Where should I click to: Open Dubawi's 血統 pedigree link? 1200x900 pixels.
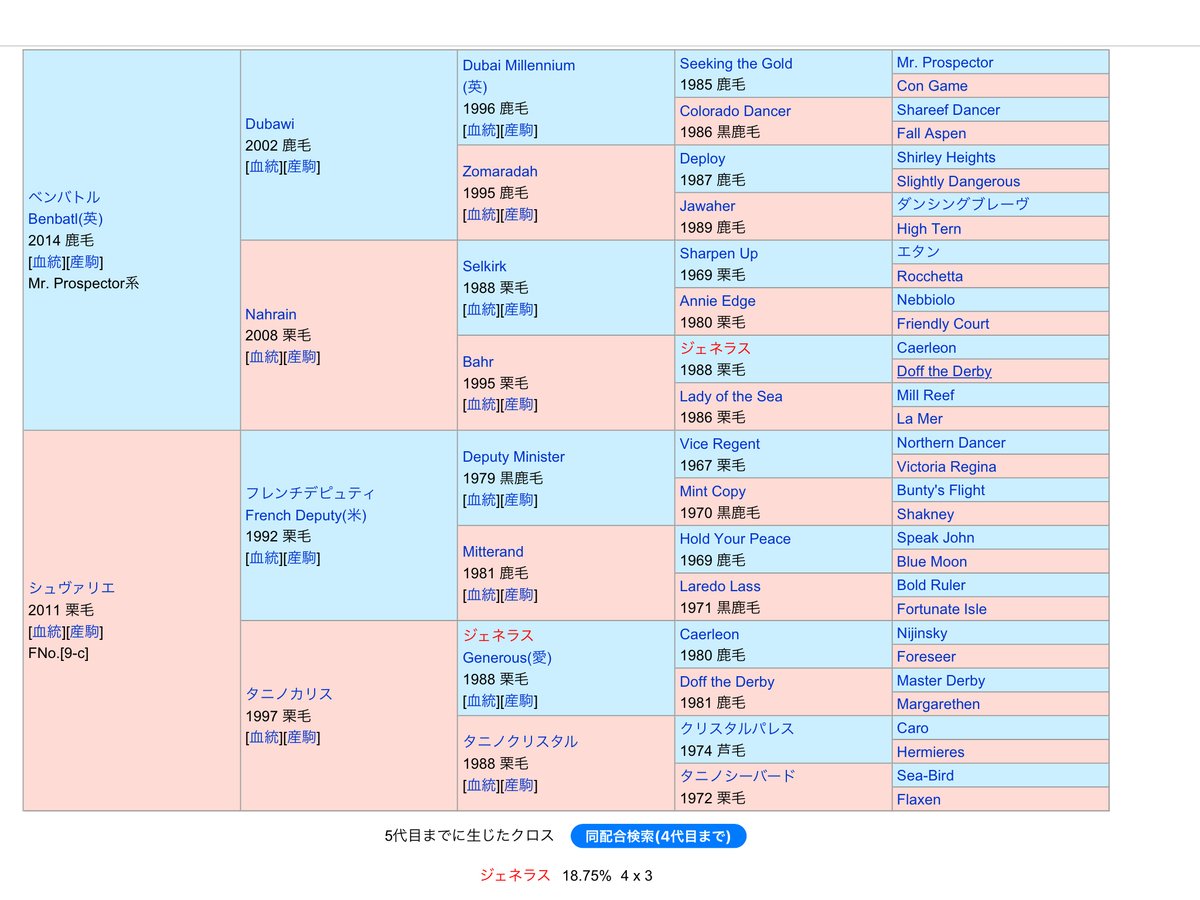coord(264,168)
